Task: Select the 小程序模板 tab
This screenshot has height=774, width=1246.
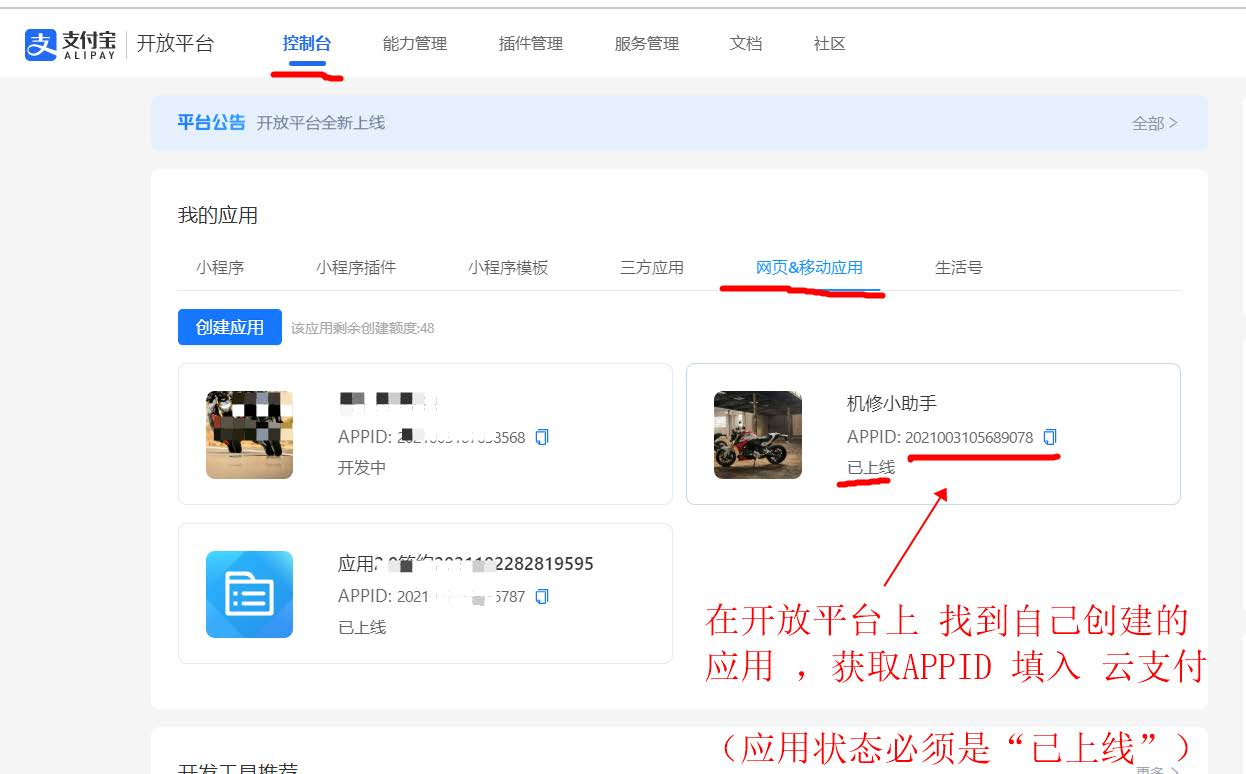Action: pos(508,268)
